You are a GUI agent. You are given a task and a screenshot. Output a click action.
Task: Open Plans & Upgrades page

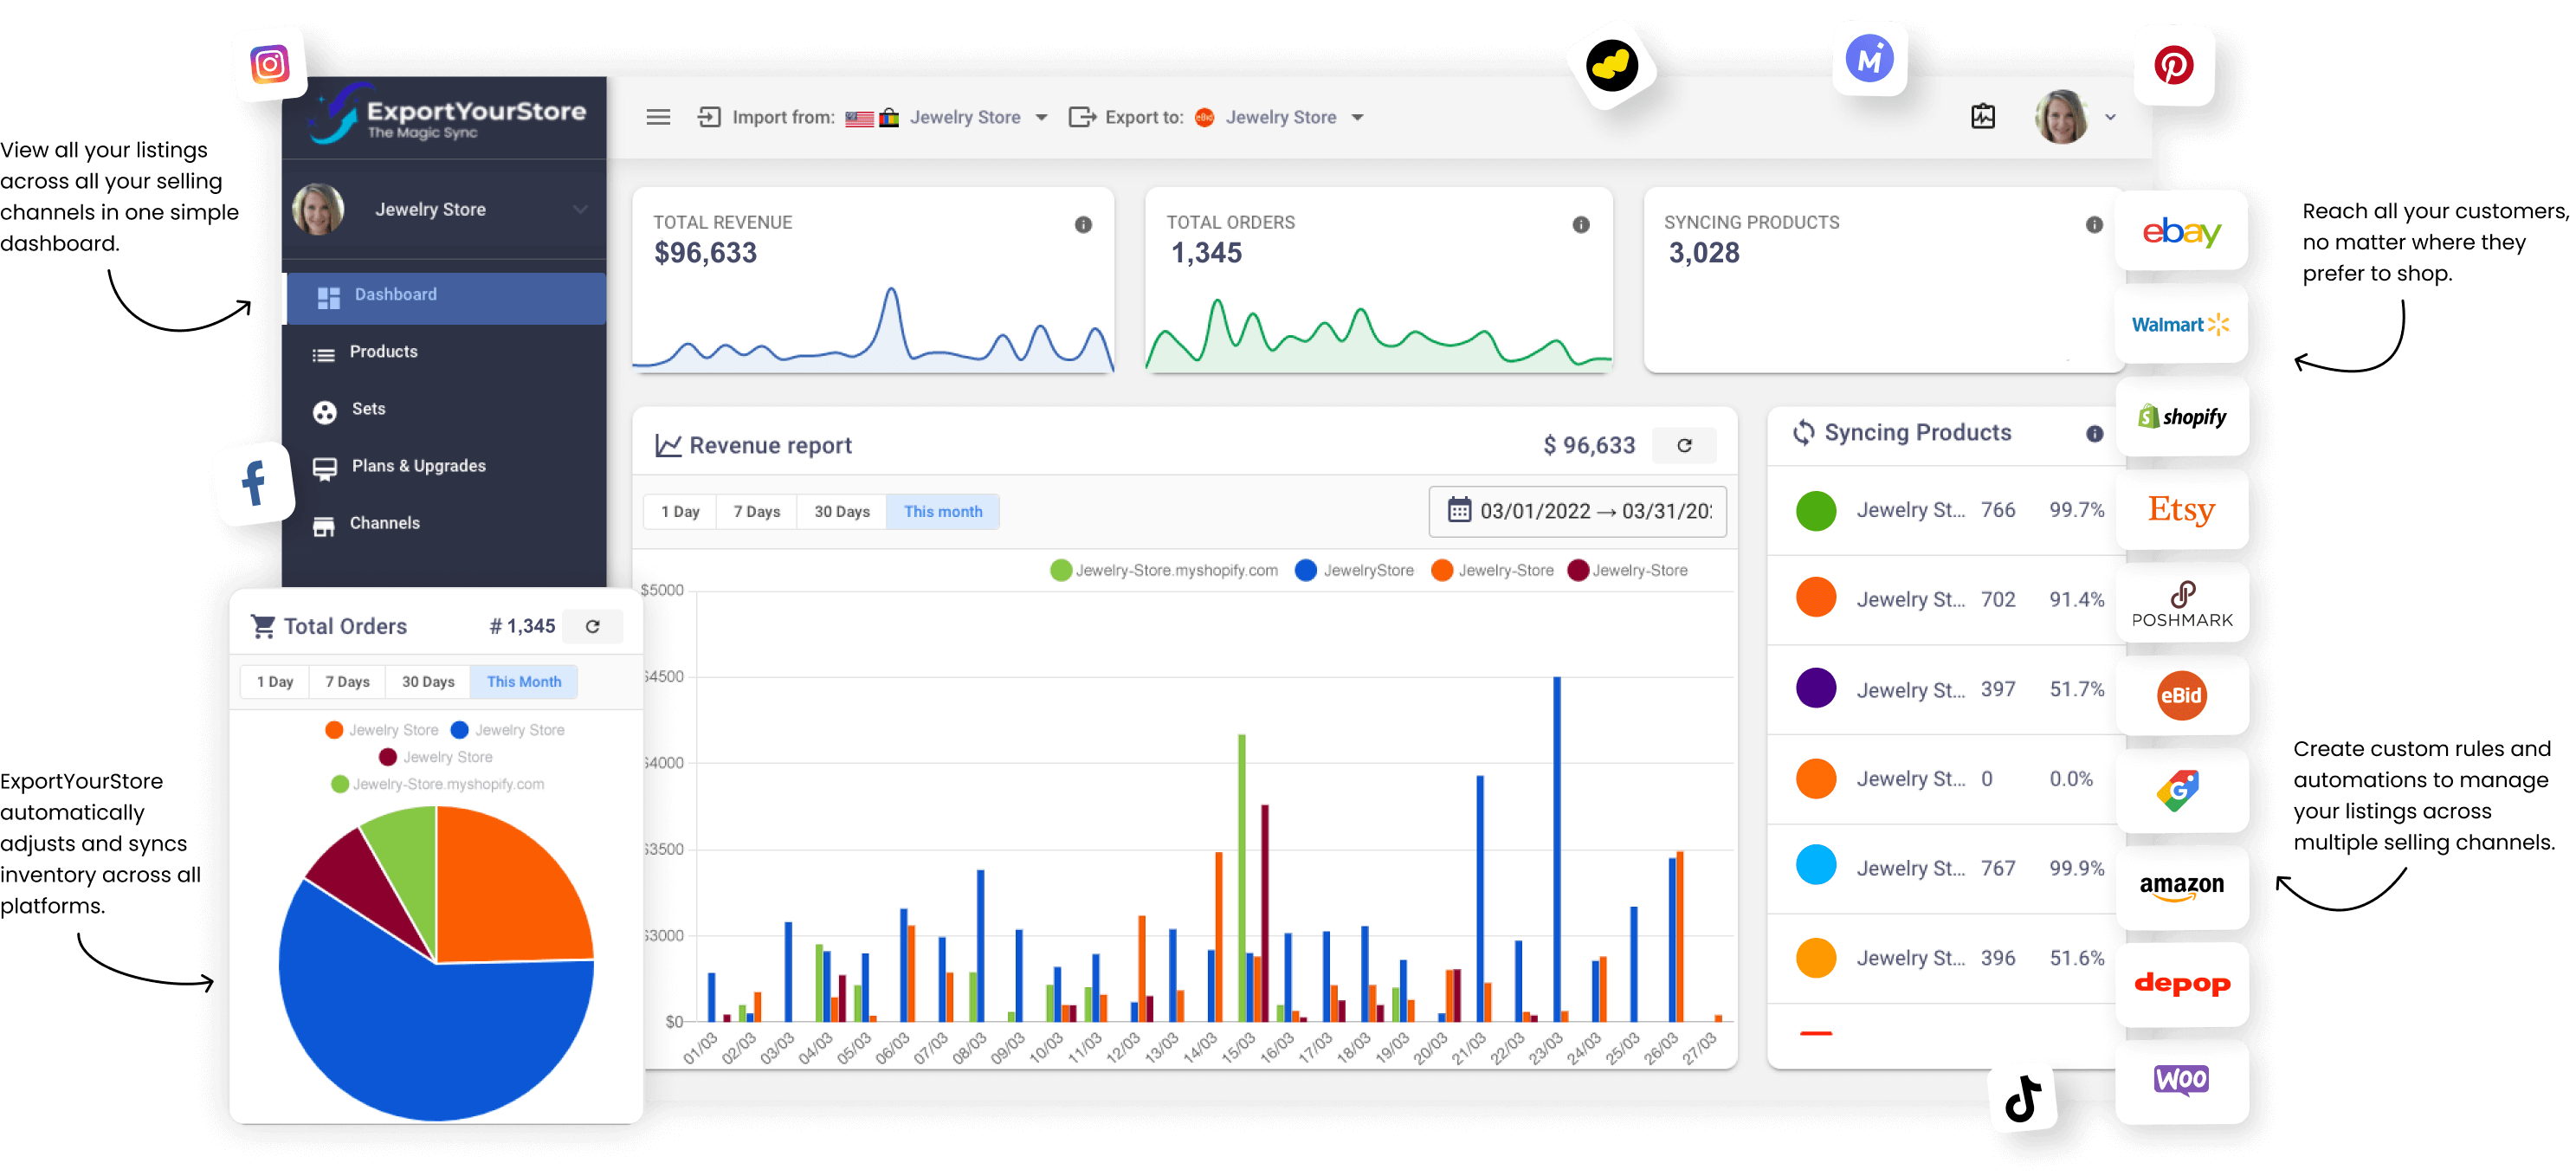(x=418, y=466)
